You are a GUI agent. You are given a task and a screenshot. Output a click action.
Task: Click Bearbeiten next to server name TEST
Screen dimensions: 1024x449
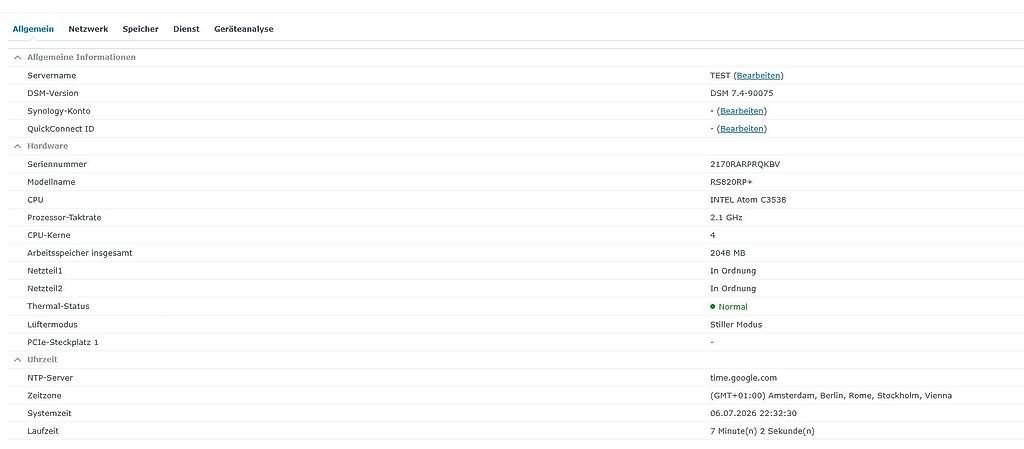tap(758, 76)
